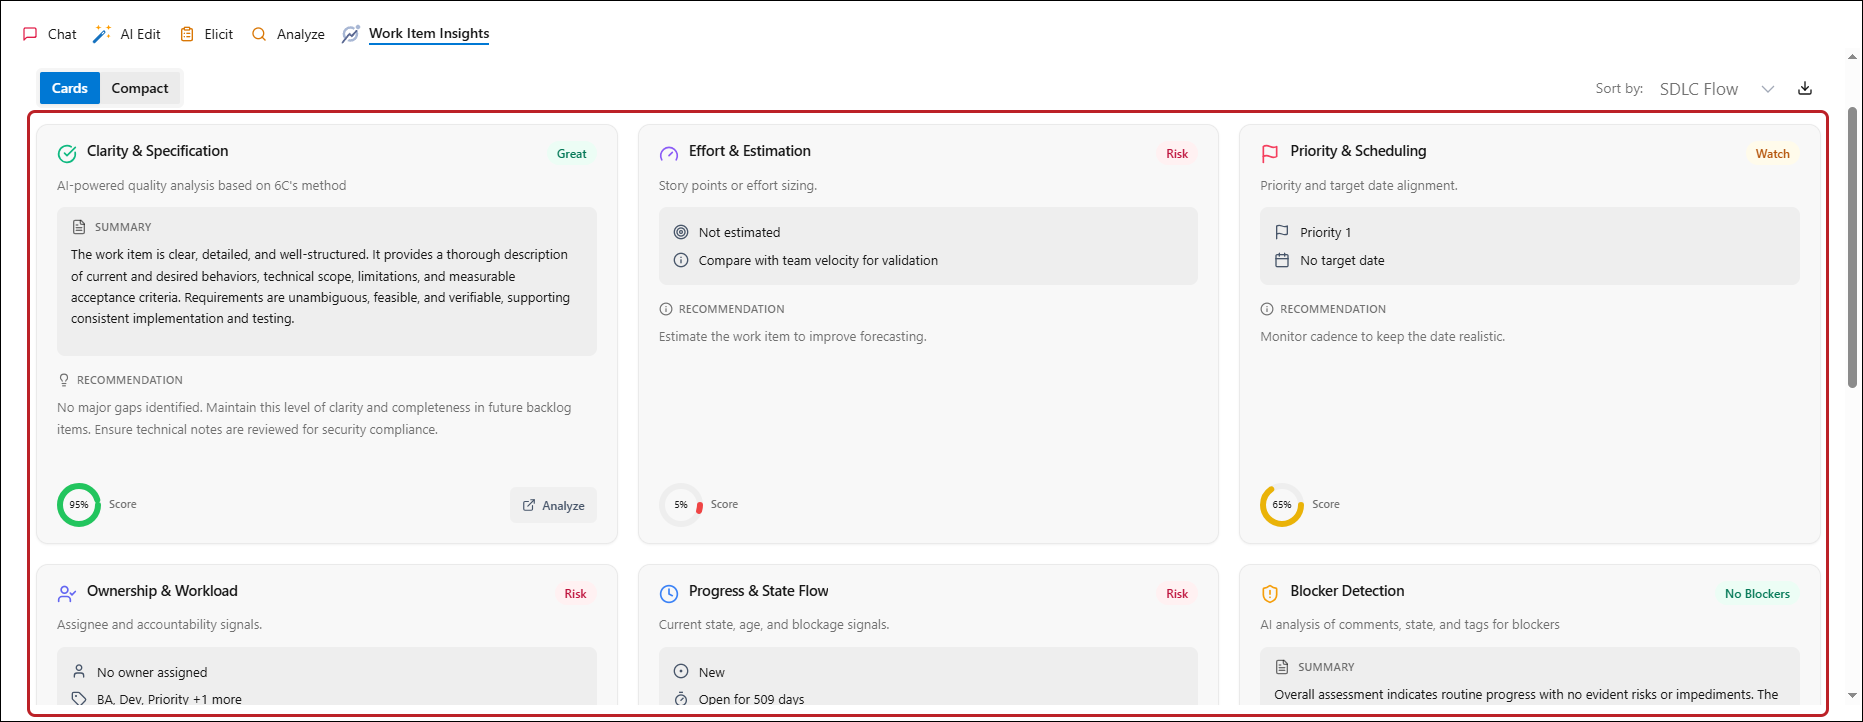The height and width of the screenshot is (722, 1863).
Task: Click the Progress & State Flow clock icon
Action: click(x=669, y=593)
